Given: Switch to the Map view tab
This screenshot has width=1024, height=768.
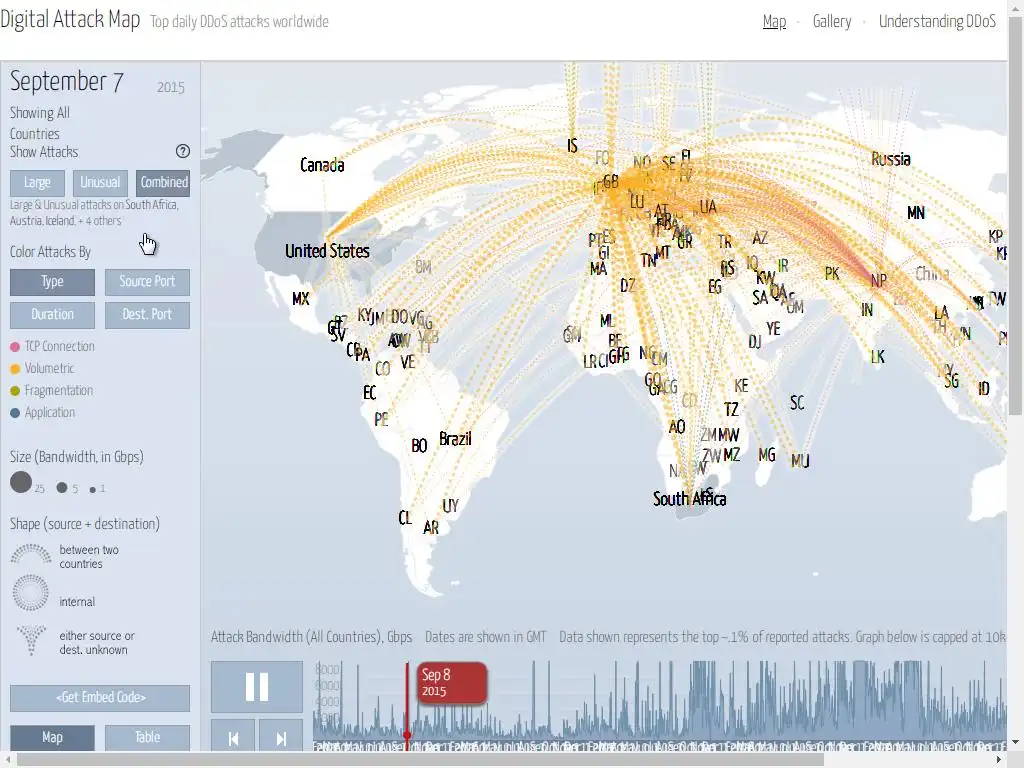Looking at the screenshot, I should tap(52, 738).
